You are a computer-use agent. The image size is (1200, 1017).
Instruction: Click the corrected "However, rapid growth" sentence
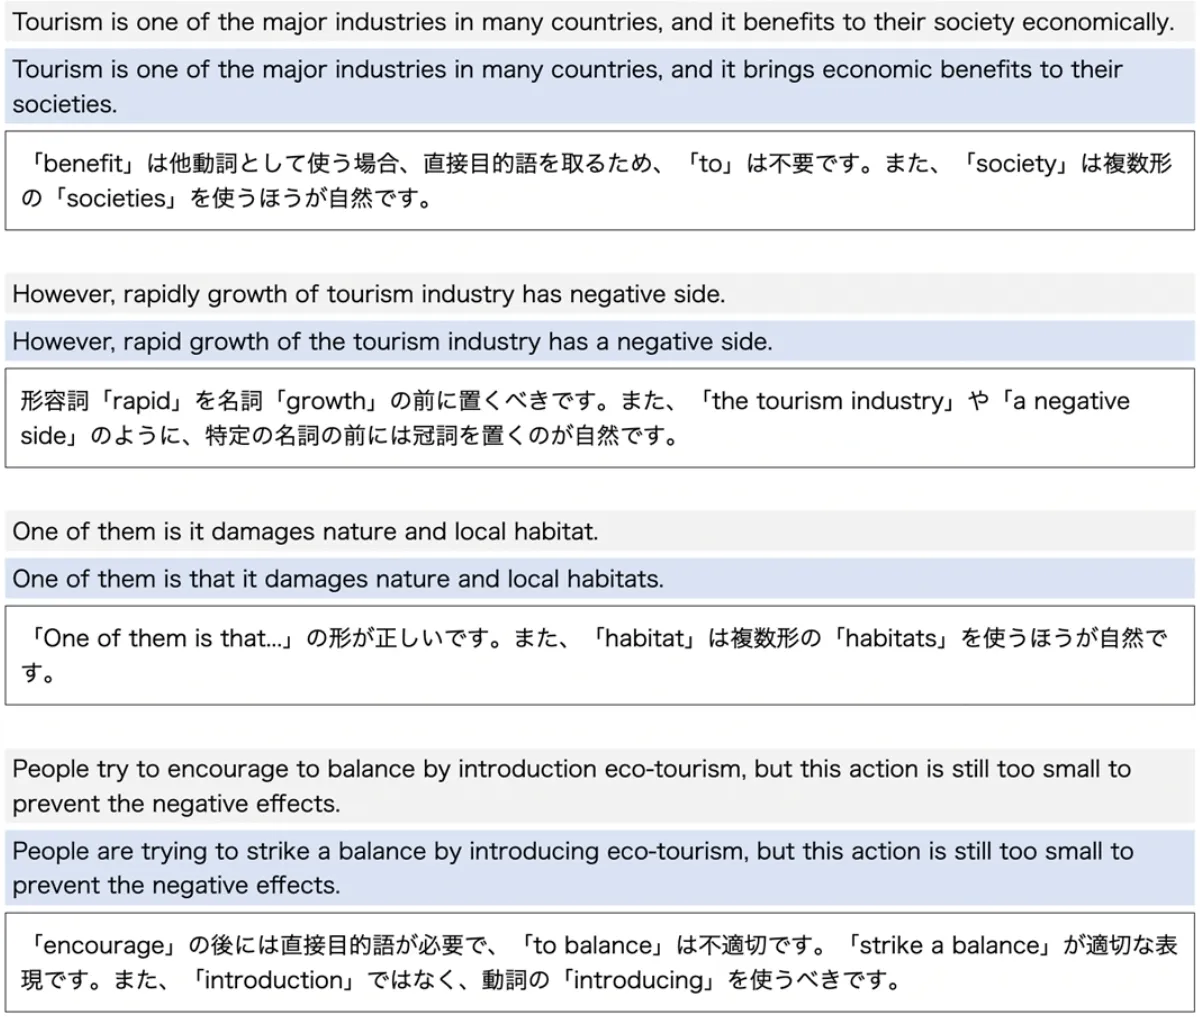click(x=392, y=342)
